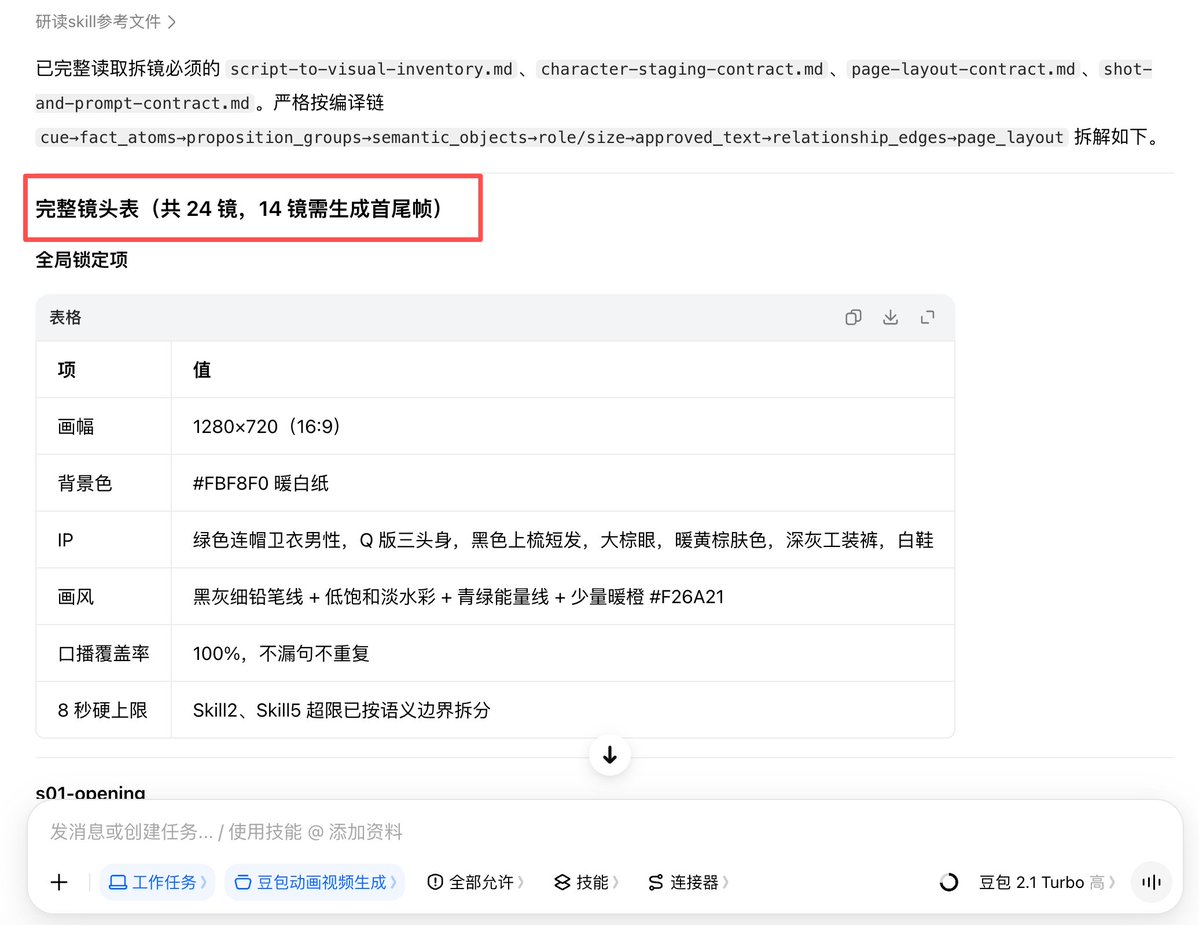Select the 100%，不漏句不重复 value cell
1199x925 pixels.
(x=563, y=653)
